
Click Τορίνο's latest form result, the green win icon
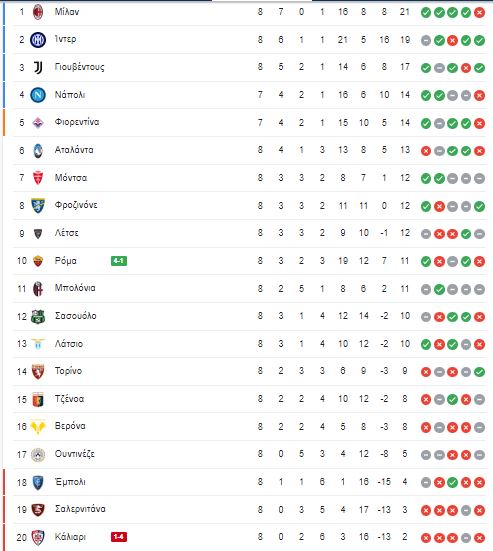tap(479, 372)
